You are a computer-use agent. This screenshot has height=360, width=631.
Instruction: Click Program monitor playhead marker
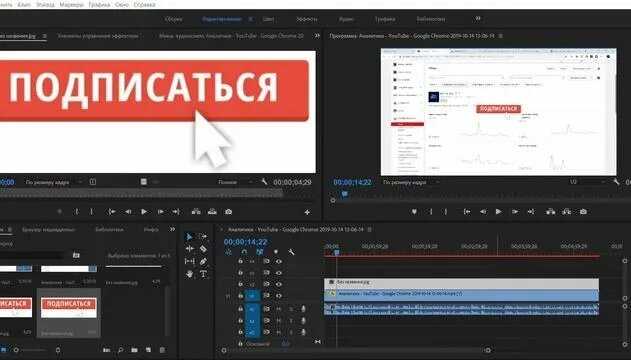click(344, 194)
